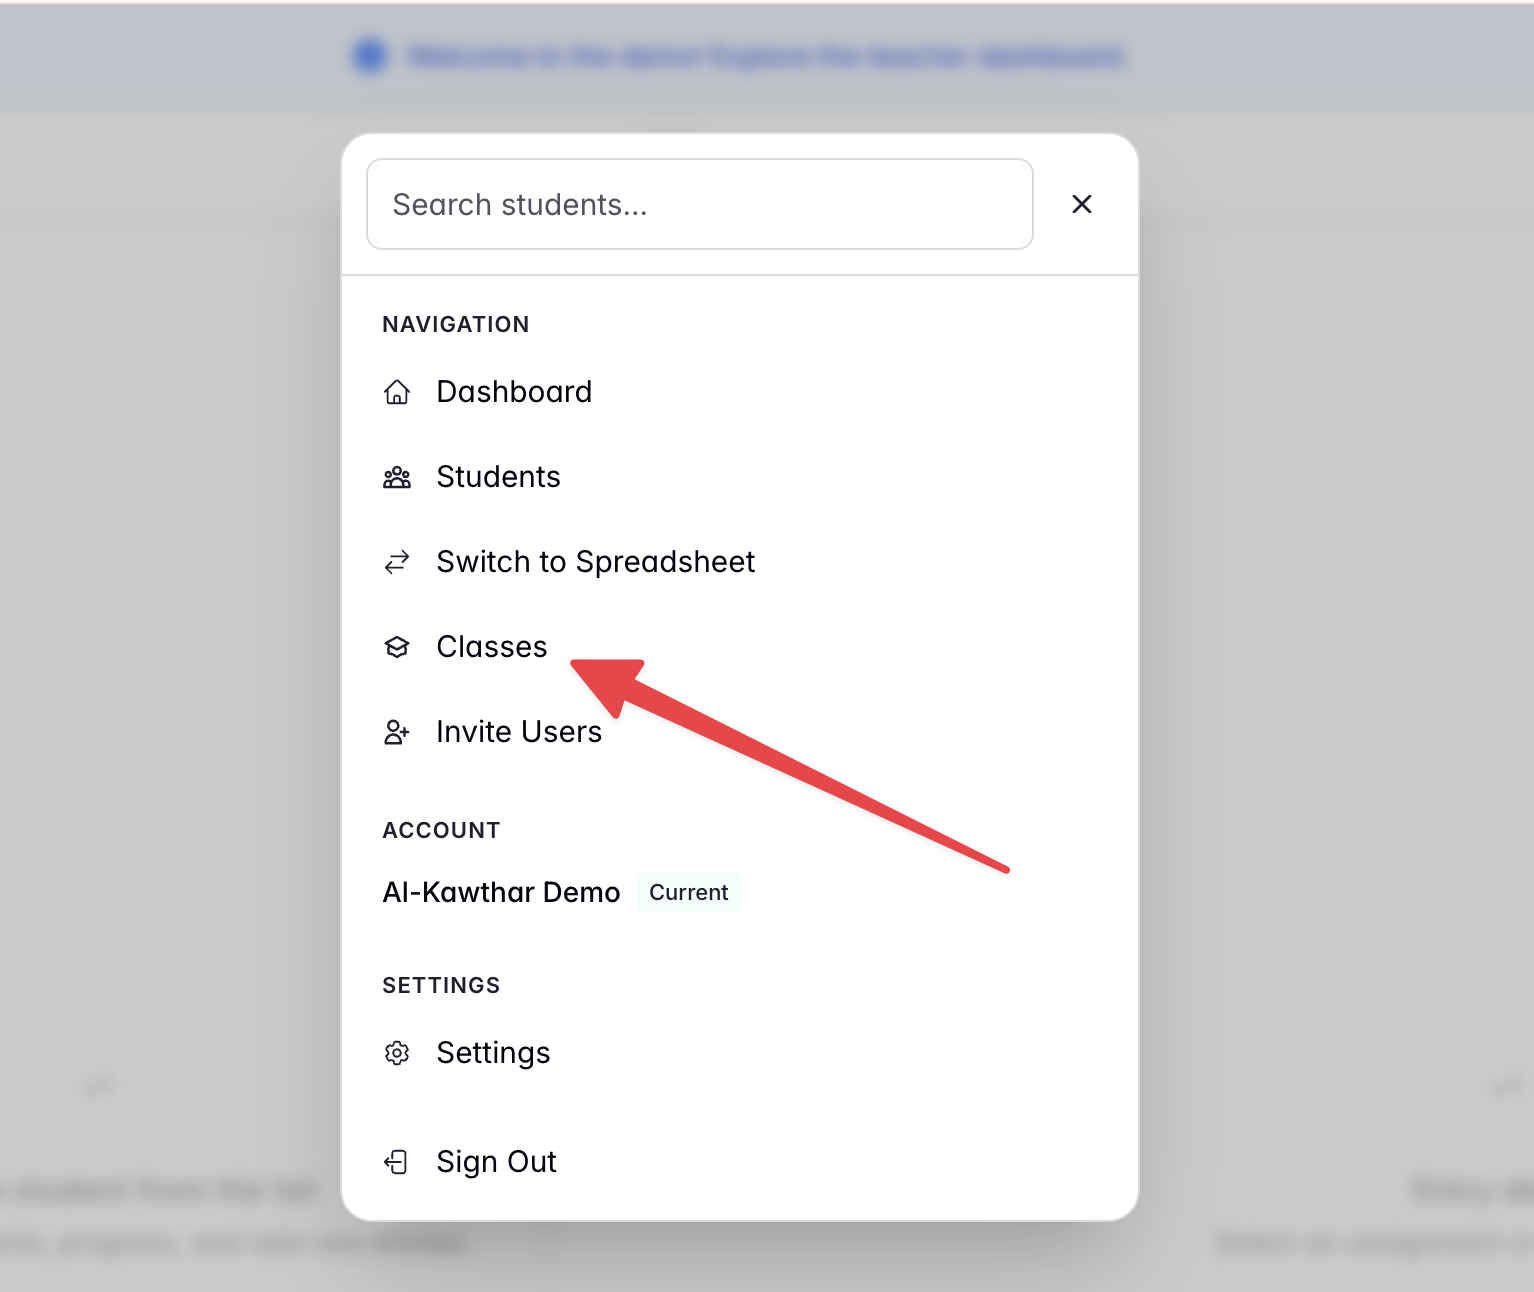1534x1292 pixels.
Task: Select Invite Users from navigation
Action: pos(518,732)
